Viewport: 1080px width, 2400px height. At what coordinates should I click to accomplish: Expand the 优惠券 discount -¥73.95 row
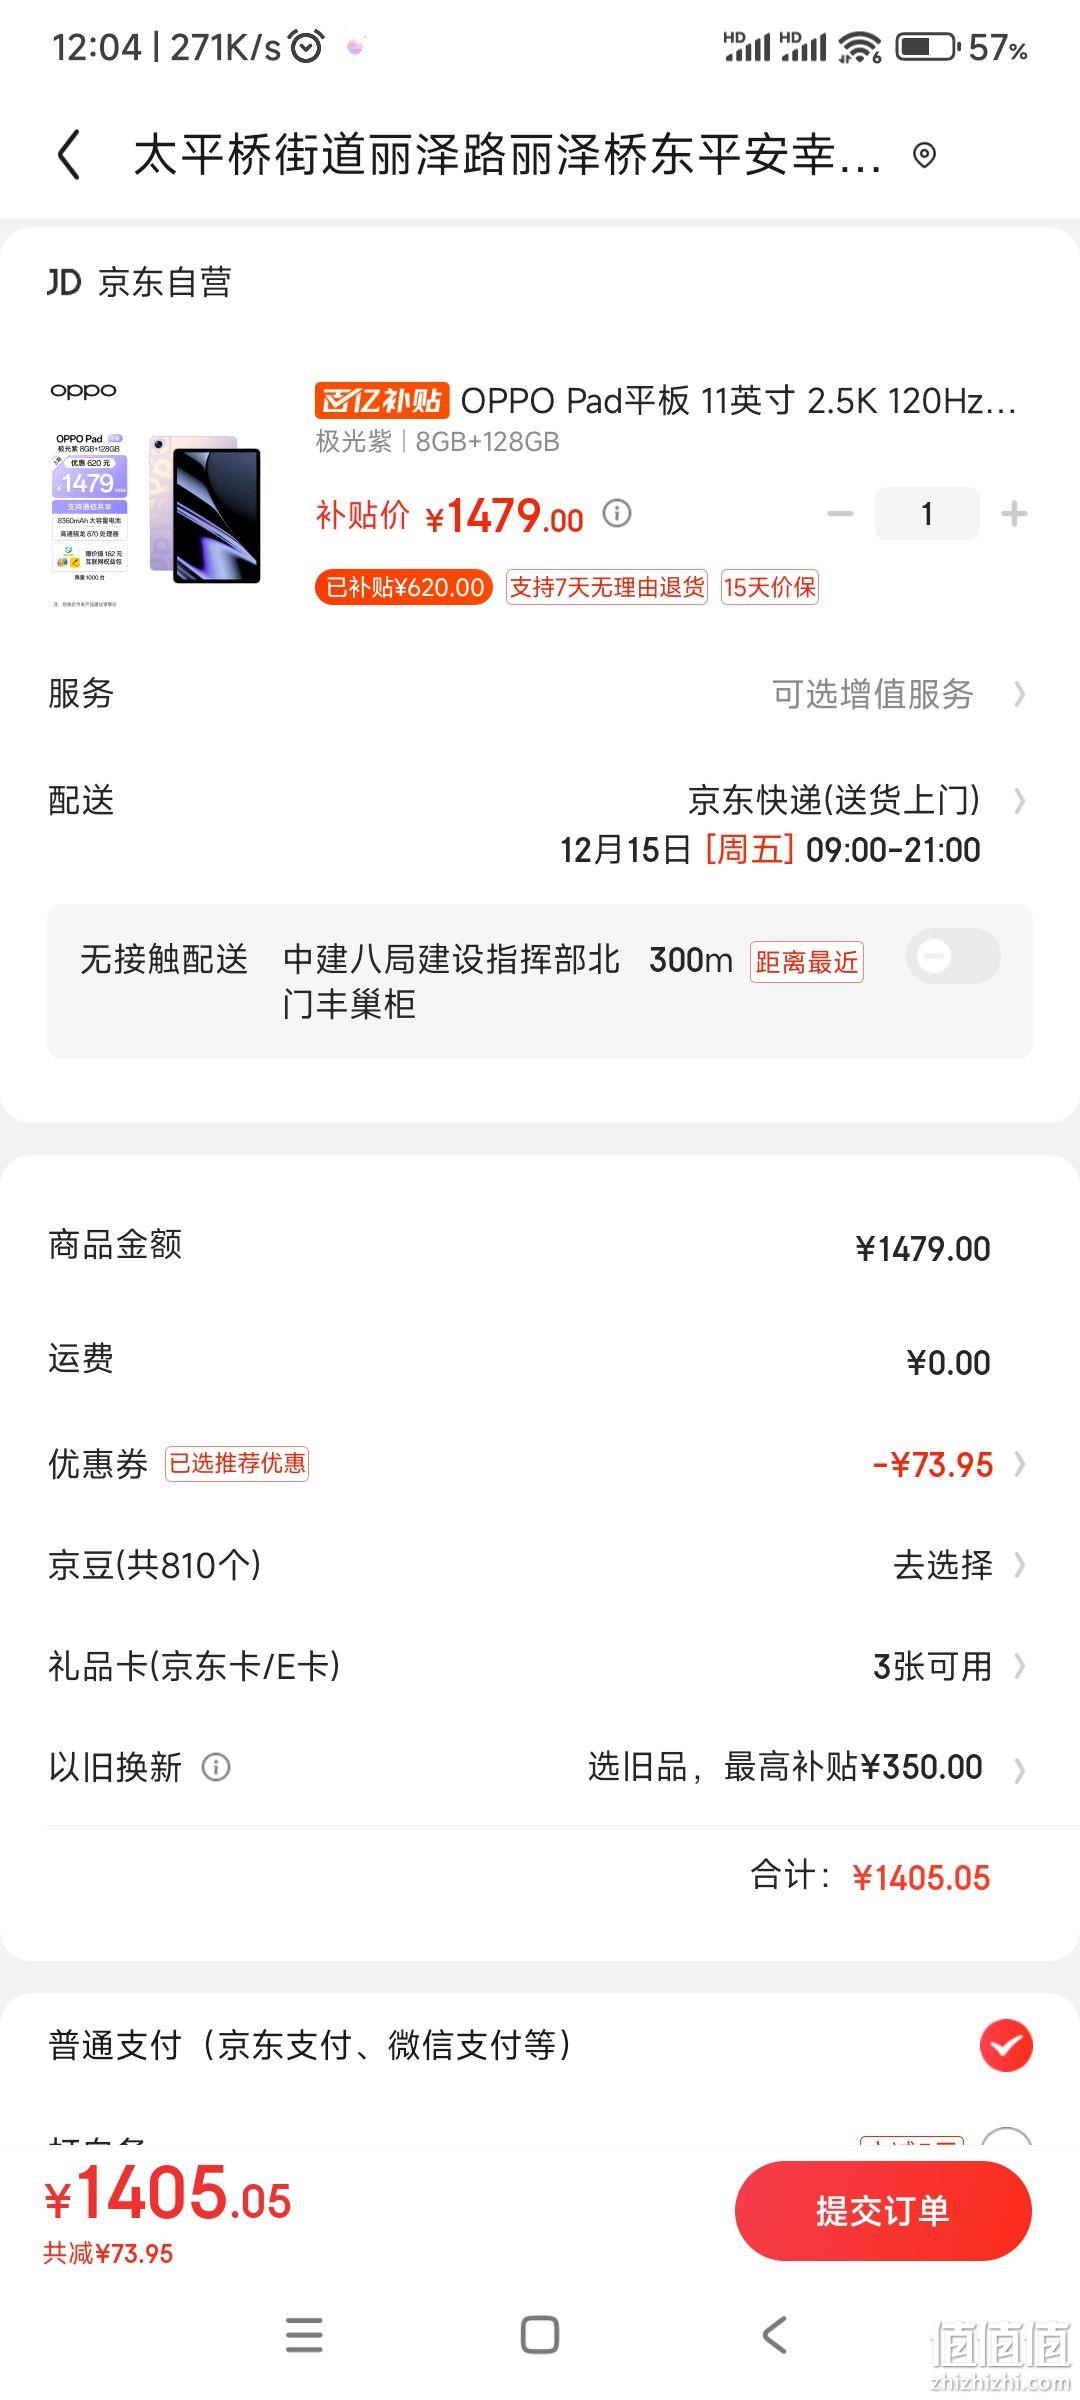(x=540, y=1464)
